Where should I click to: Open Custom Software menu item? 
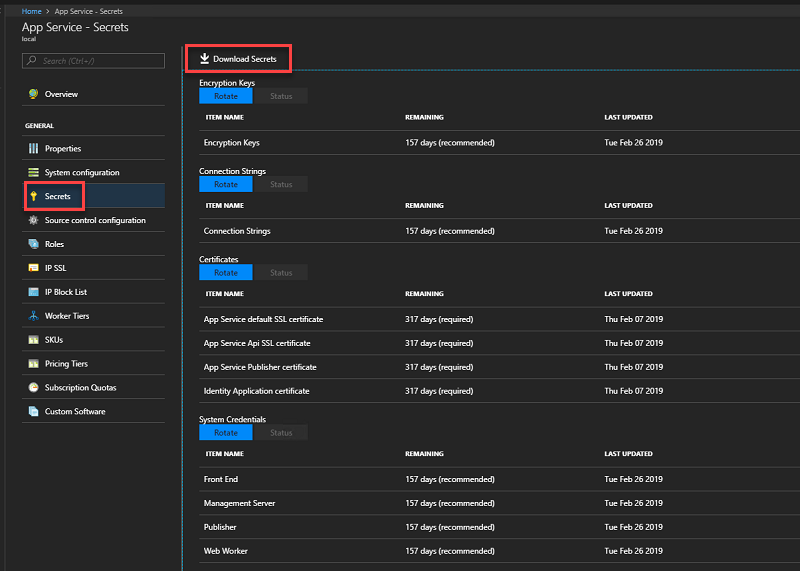tap(74, 411)
